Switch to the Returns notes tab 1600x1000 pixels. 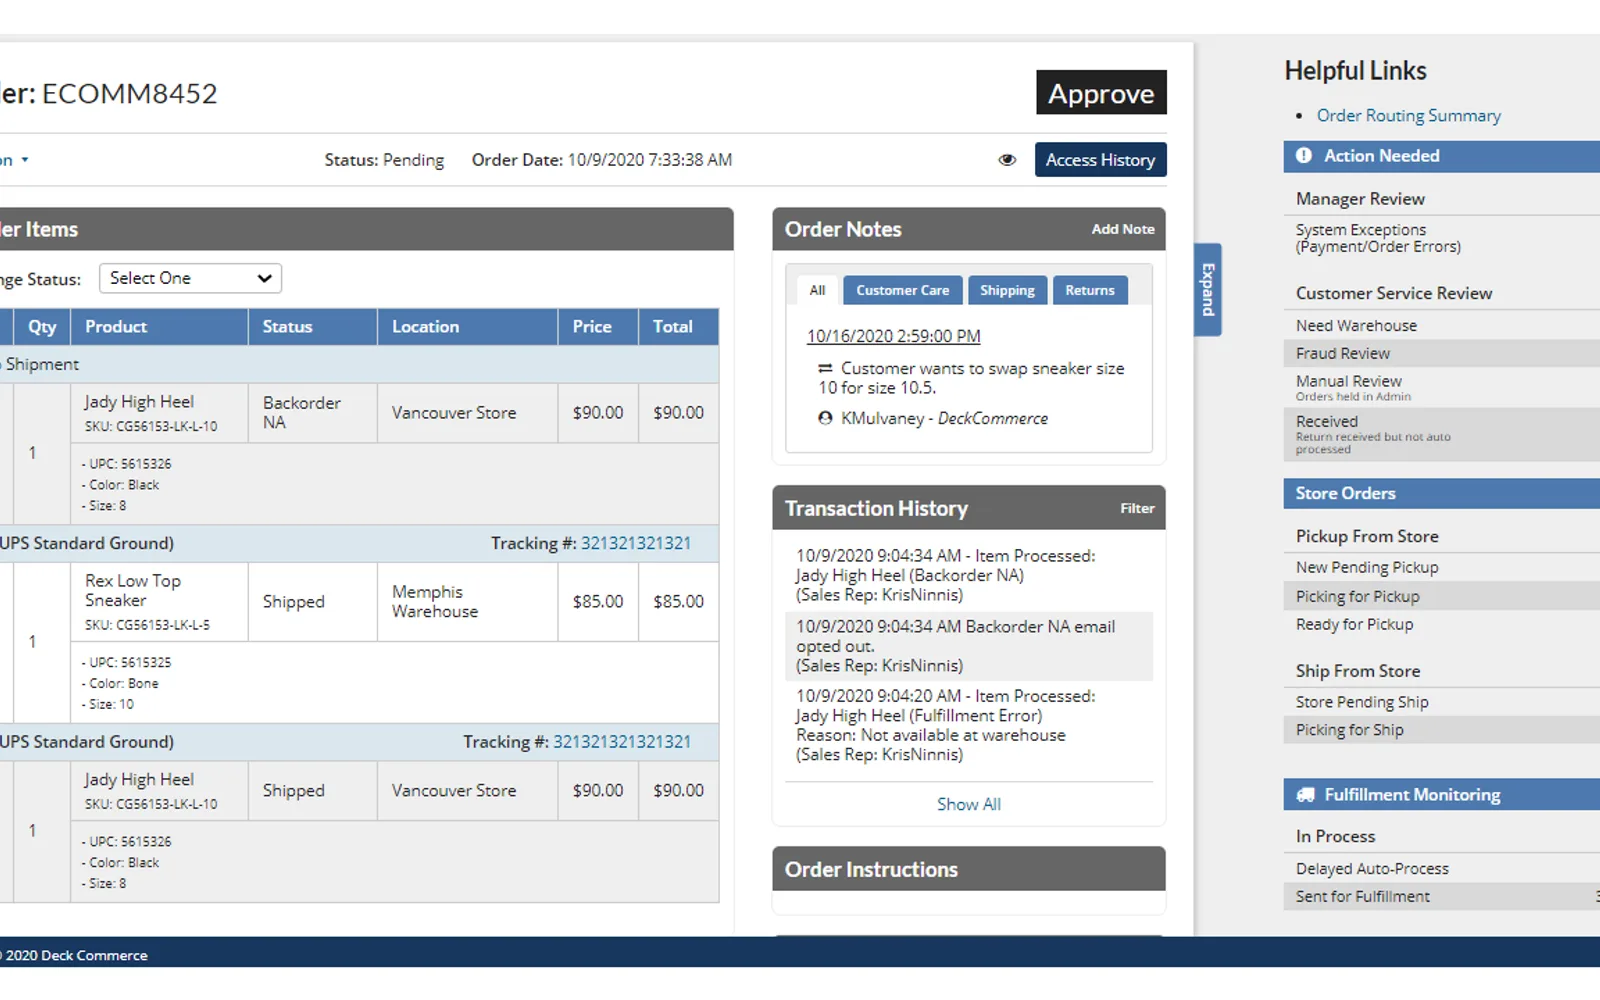tap(1089, 290)
